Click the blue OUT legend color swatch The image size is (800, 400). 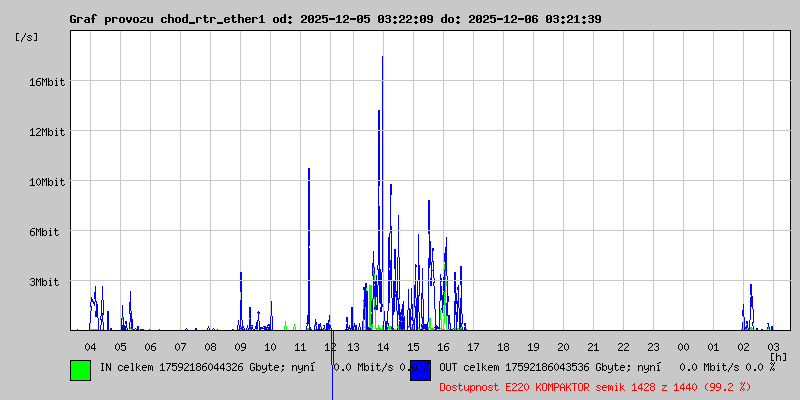click(x=420, y=369)
